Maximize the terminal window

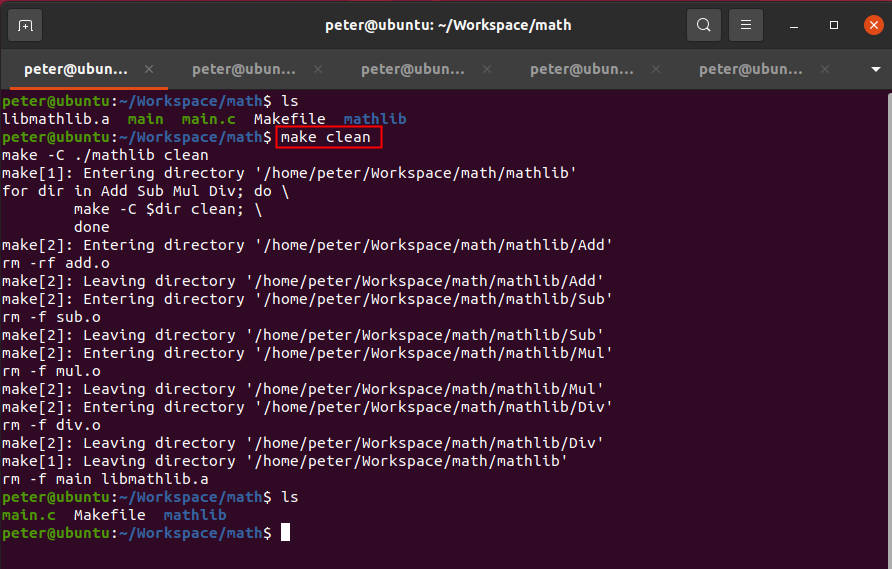pyautogui.click(x=834, y=25)
